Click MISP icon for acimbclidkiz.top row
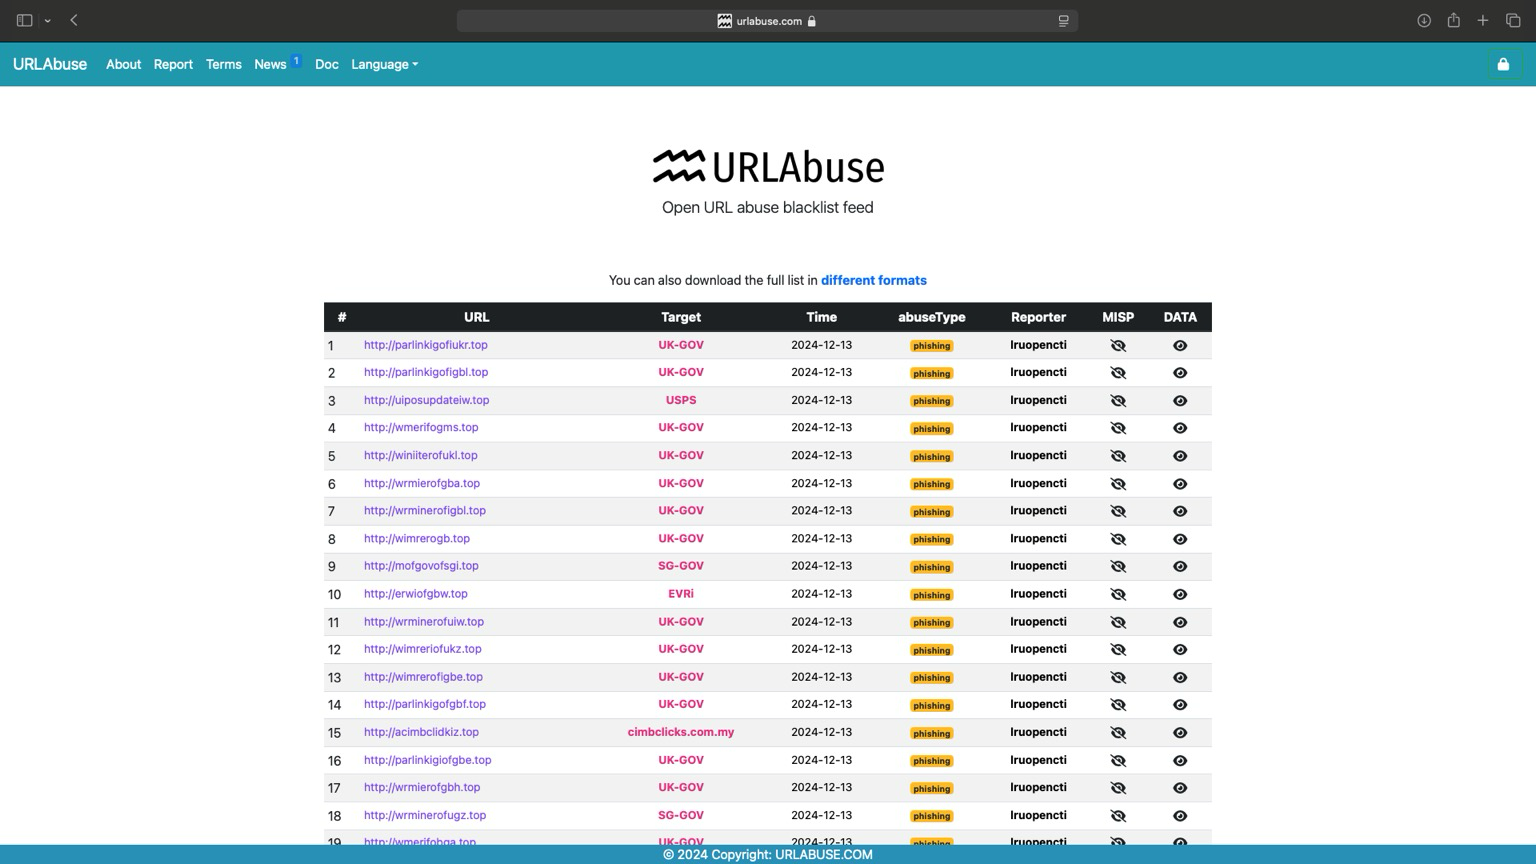Image resolution: width=1536 pixels, height=864 pixels. pyautogui.click(x=1118, y=733)
